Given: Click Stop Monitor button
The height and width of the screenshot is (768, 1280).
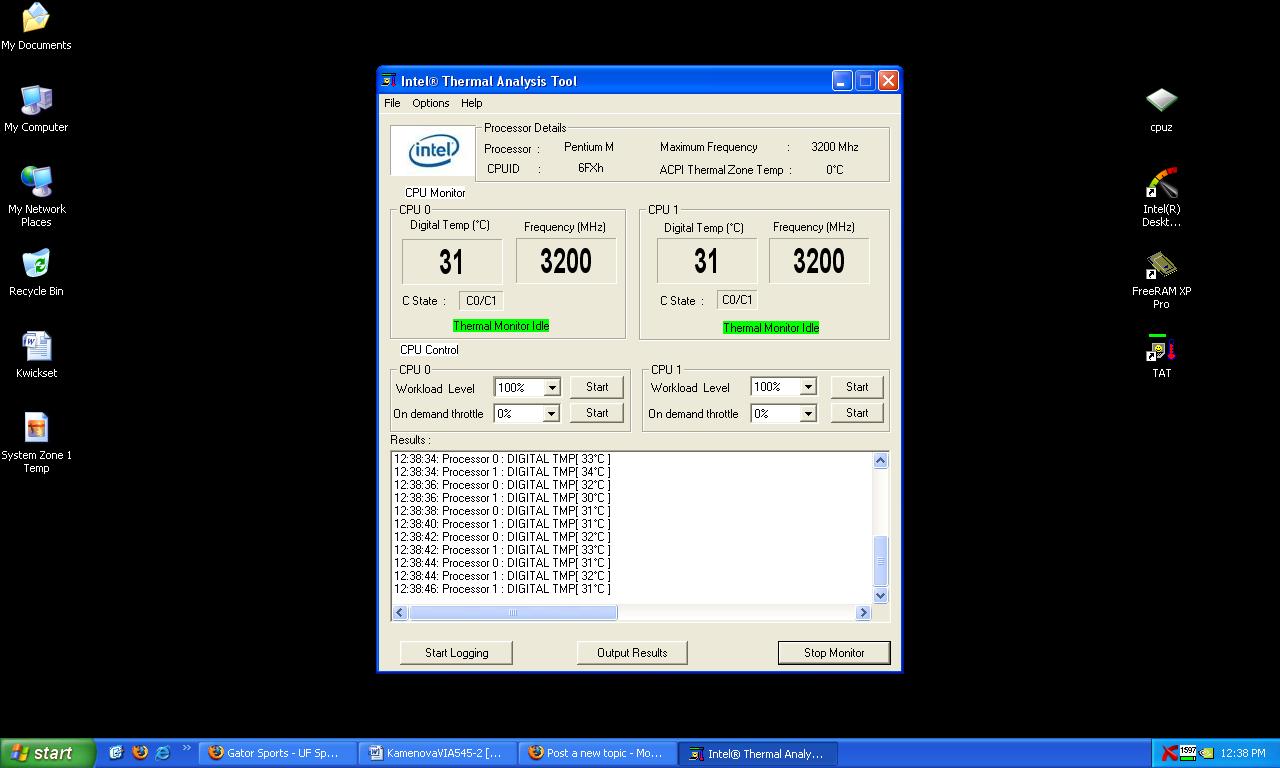Looking at the screenshot, I should coord(834,653).
